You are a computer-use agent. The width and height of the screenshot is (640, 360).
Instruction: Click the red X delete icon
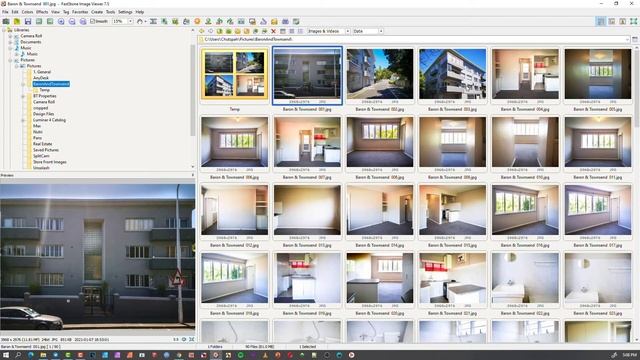coord(273,31)
